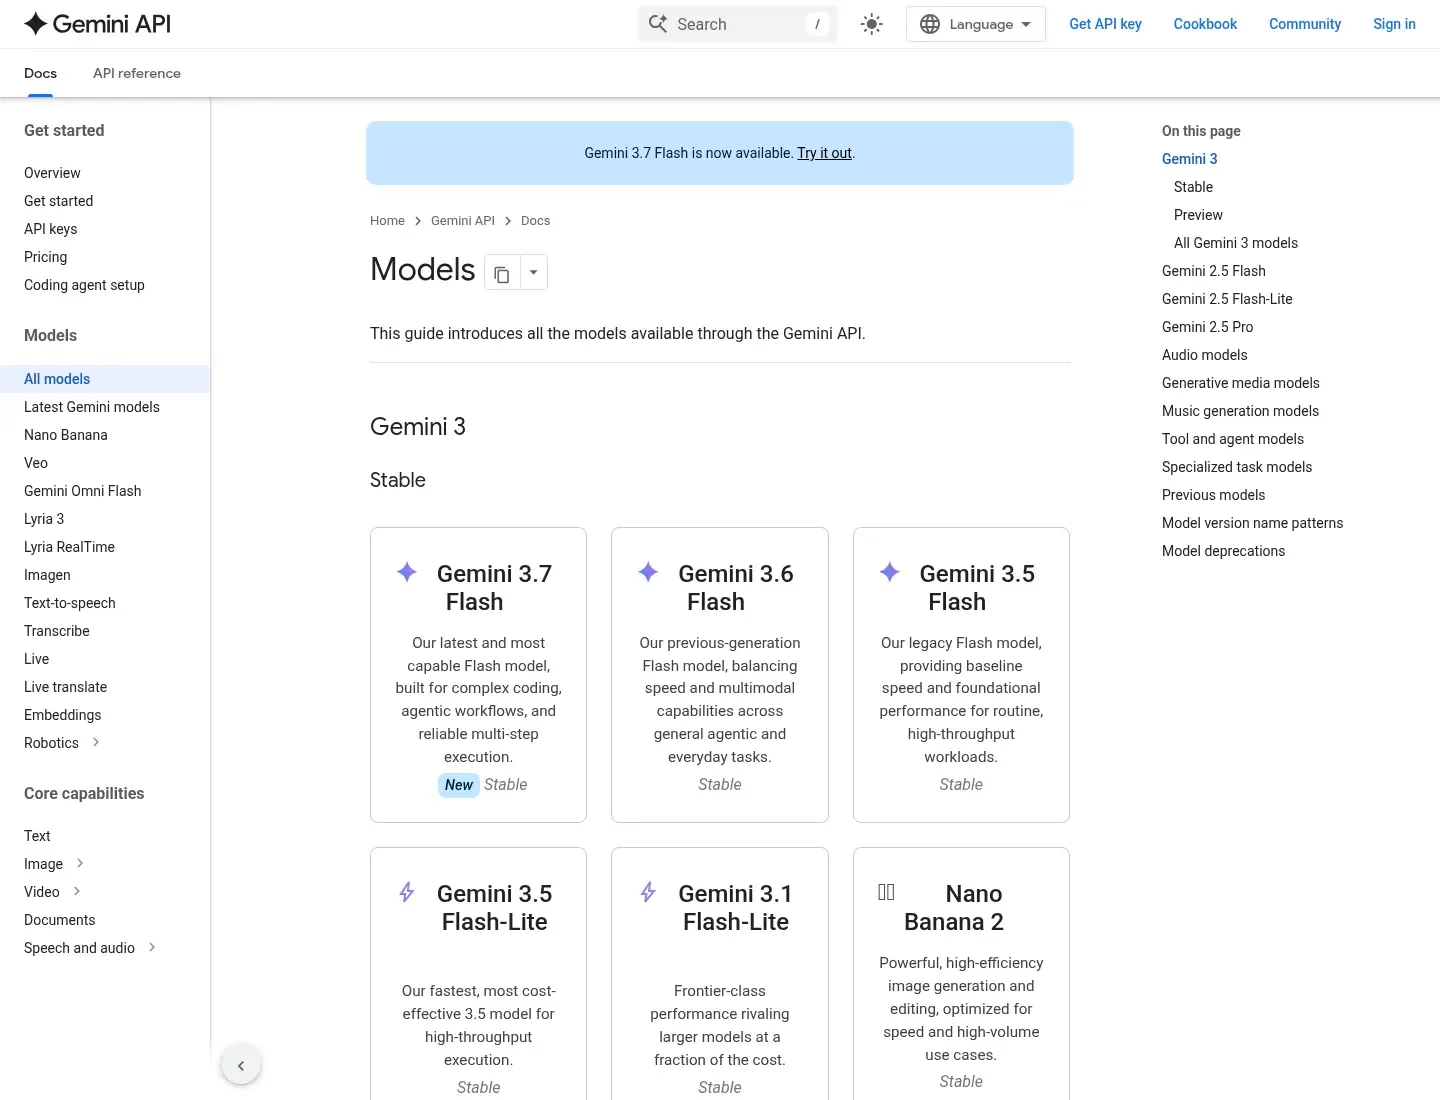The width and height of the screenshot is (1440, 1100).
Task: Open Veo sidebar item
Action: (x=36, y=463)
